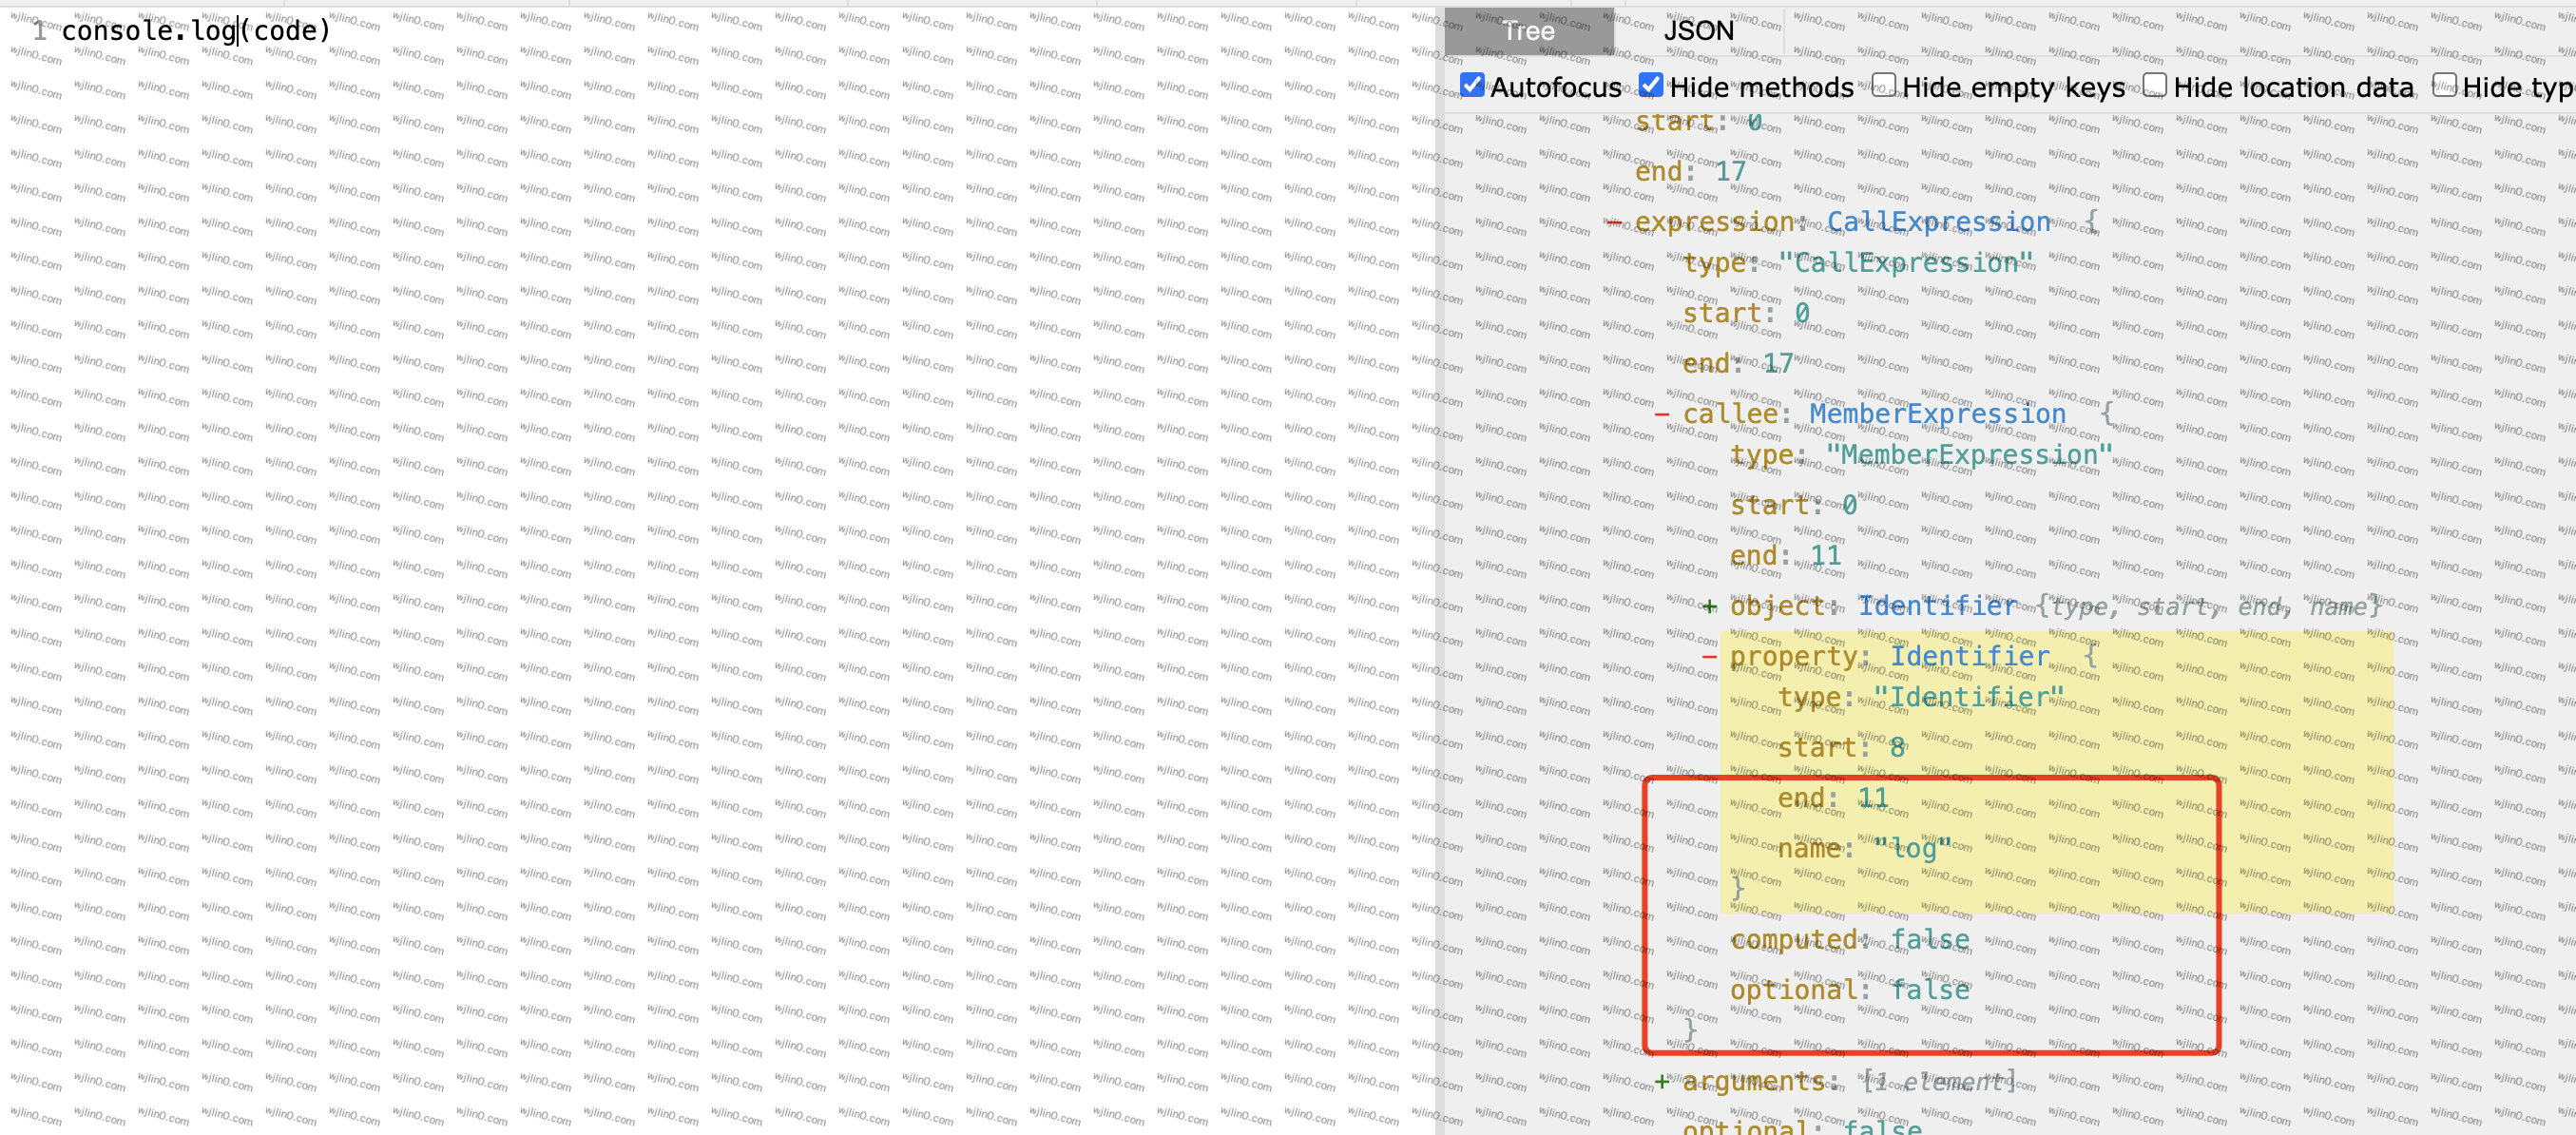Click the end: 17 row under CallExpression
Viewport: 2576px width, 1135px height.
point(1738,364)
